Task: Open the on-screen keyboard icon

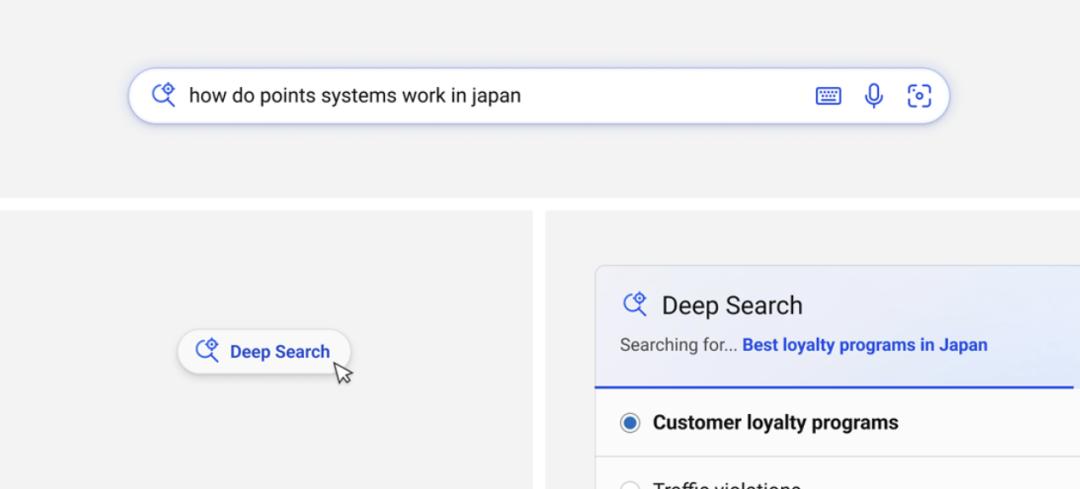Action: [828, 96]
